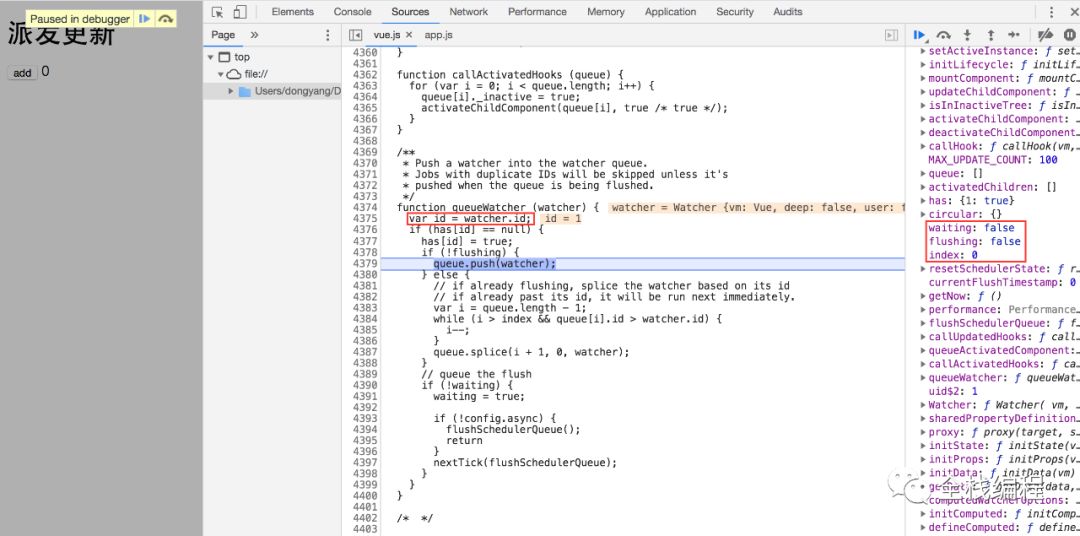The width and height of the screenshot is (1080, 536).
Task: Expand the setActiveInstance scope entry
Action: tap(924, 51)
